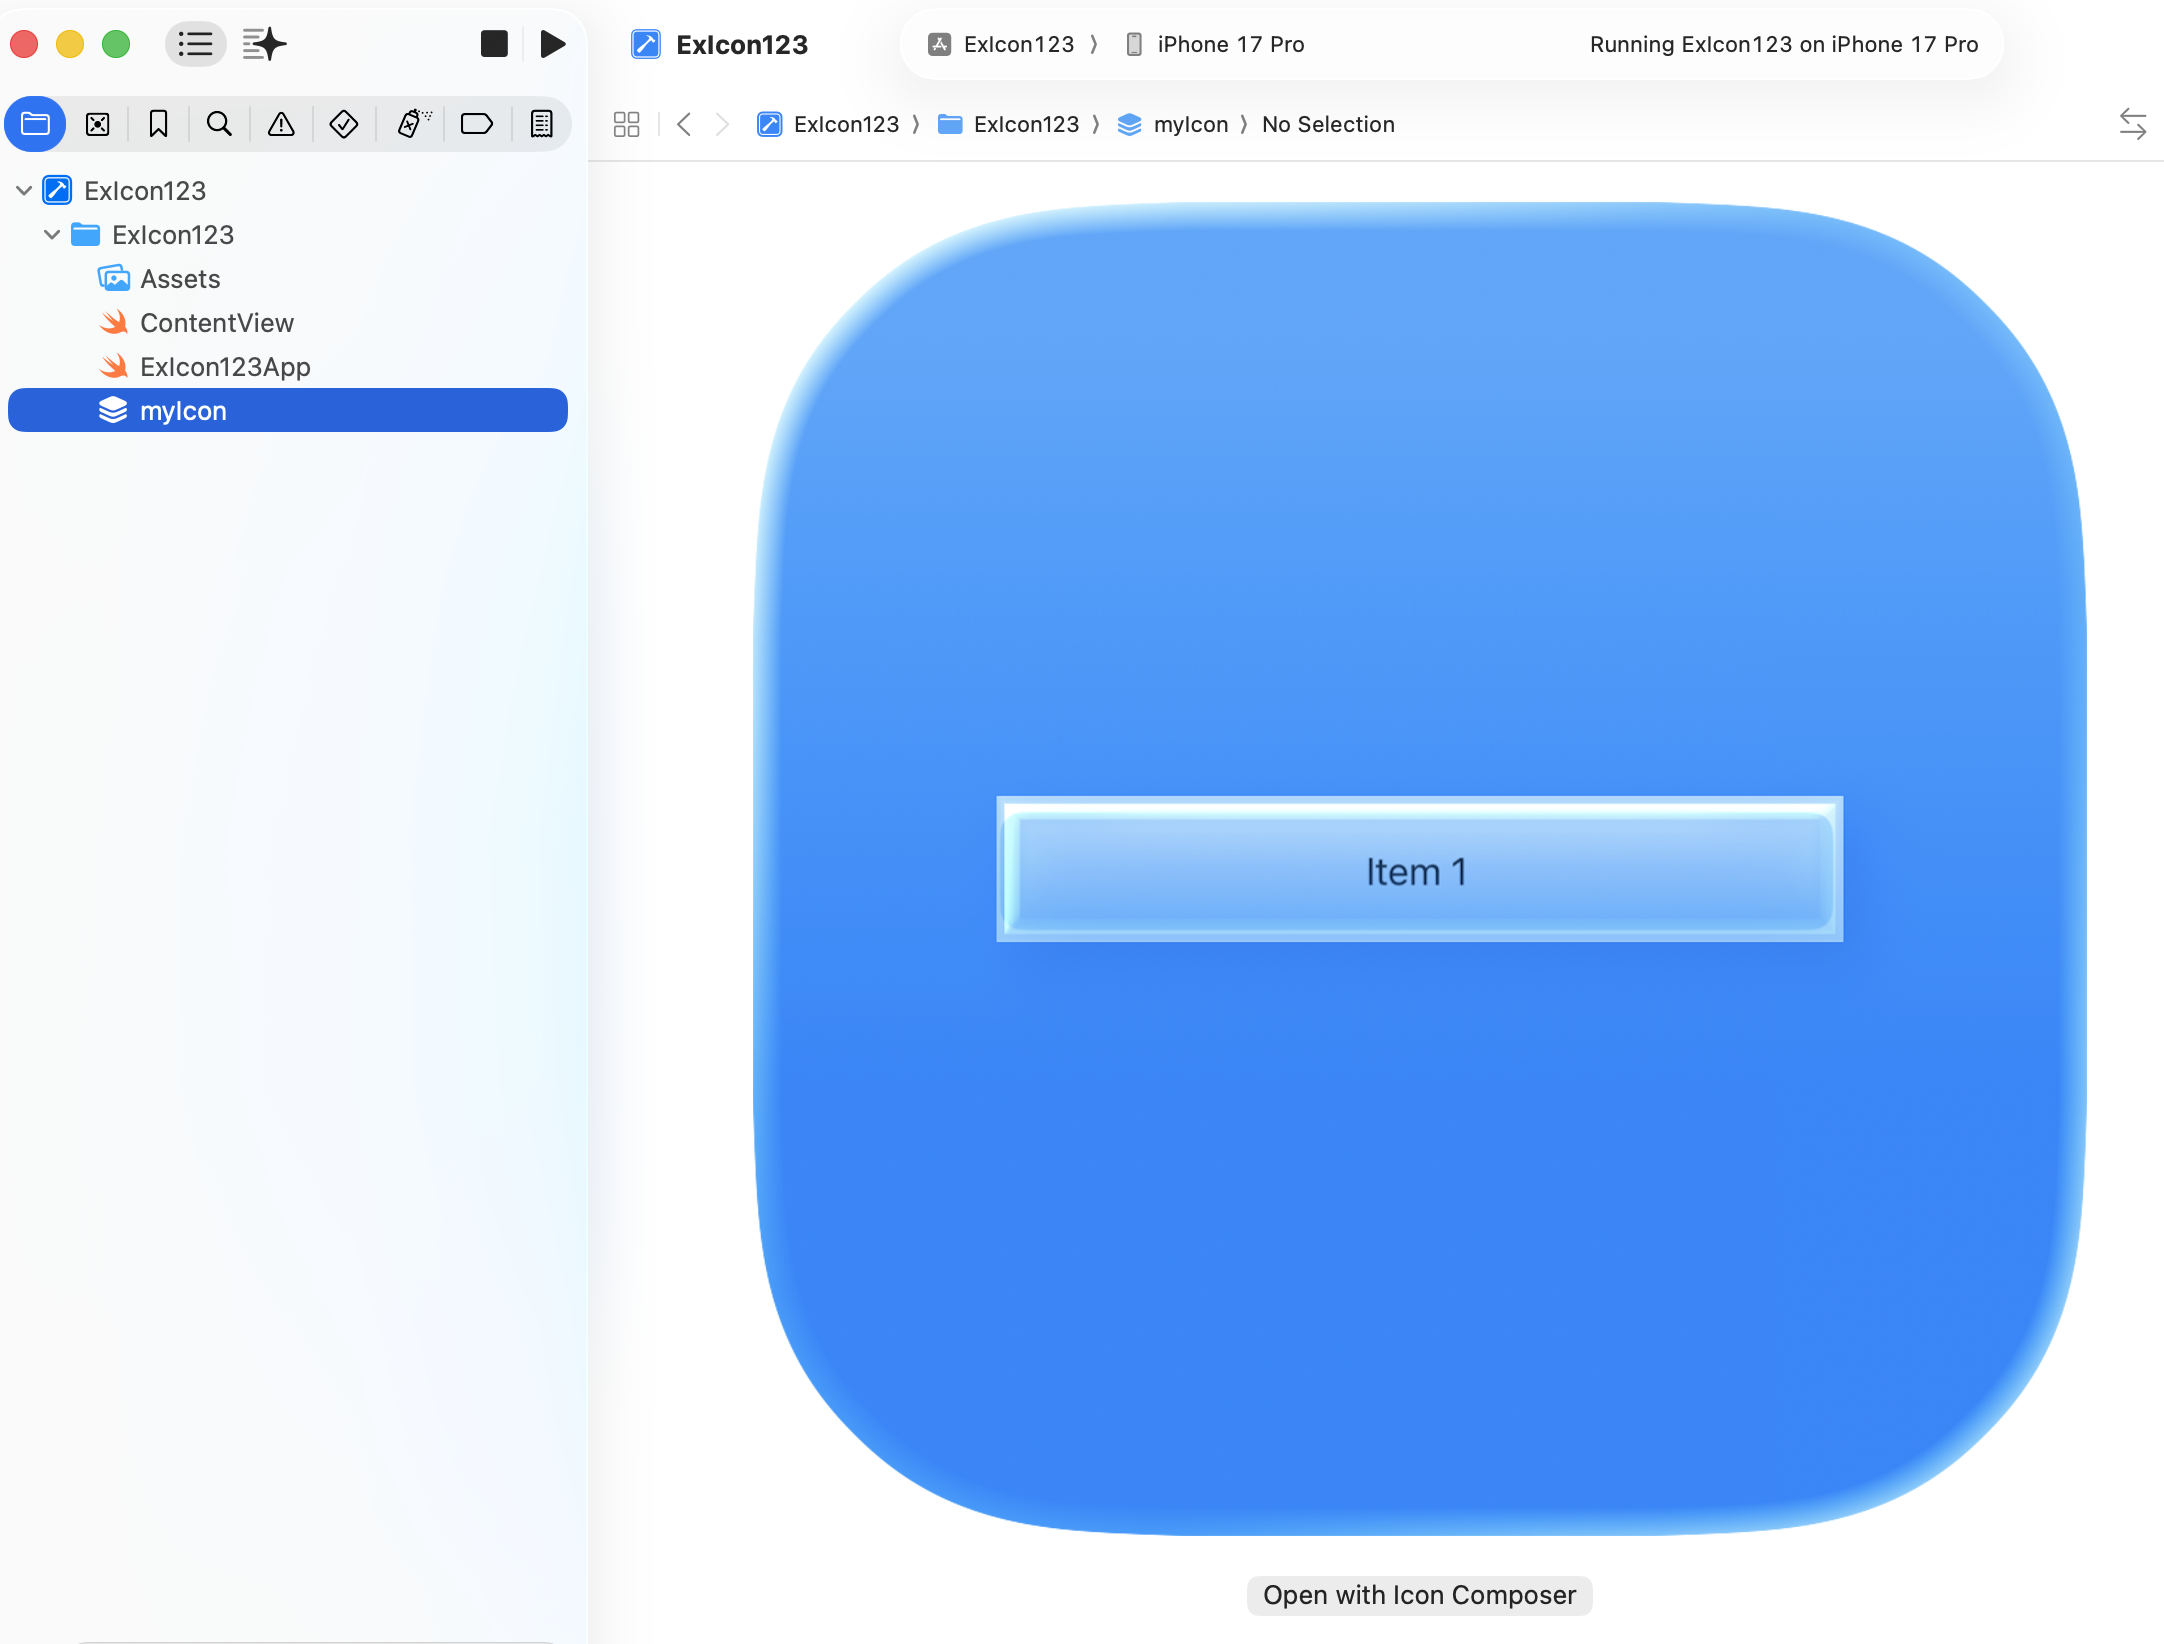This screenshot has width=2164, height=1644.
Task: Choose iPhone 17 Pro run destination
Action: pyautogui.click(x=1229, y=44)
